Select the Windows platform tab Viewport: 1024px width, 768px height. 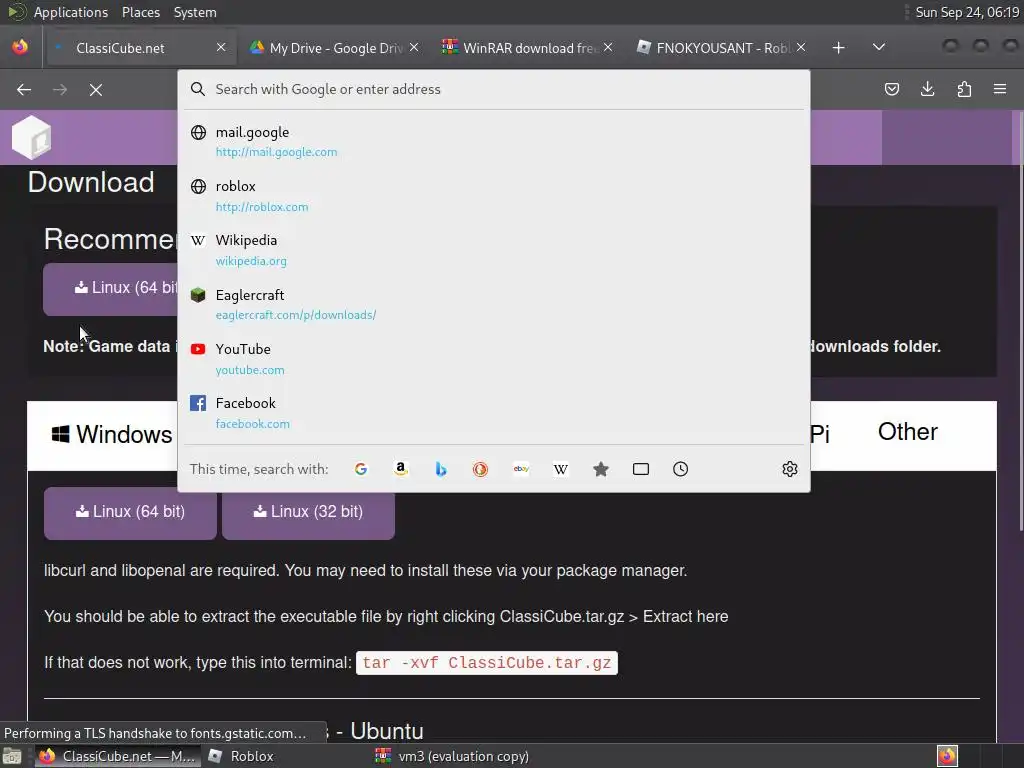[x=112, y=434]
